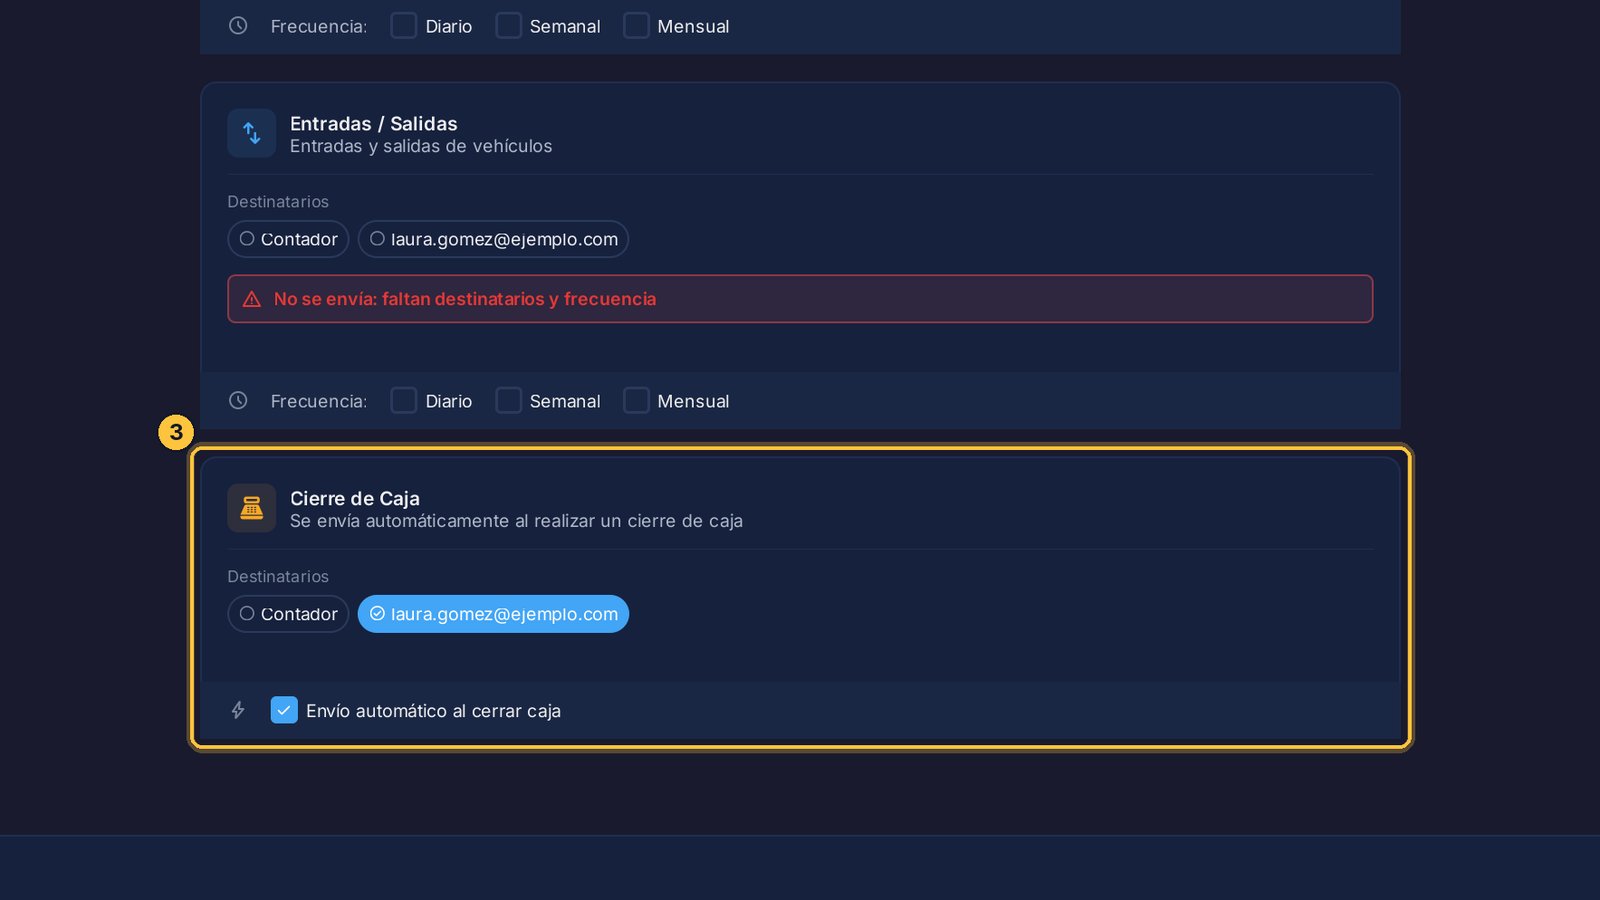Deselect laura.gomez@ejemplo.com in Cierre de Caja

pyautogui.click(x=493, y=614)
